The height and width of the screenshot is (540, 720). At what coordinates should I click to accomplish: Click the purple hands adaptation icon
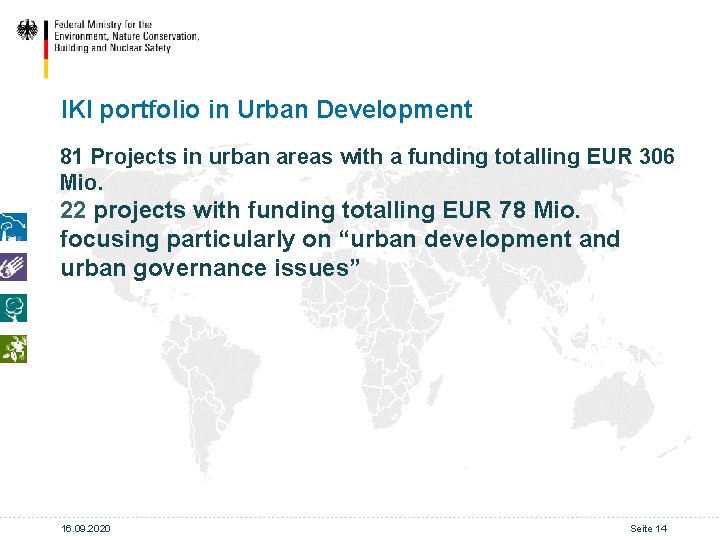(13, 267)
